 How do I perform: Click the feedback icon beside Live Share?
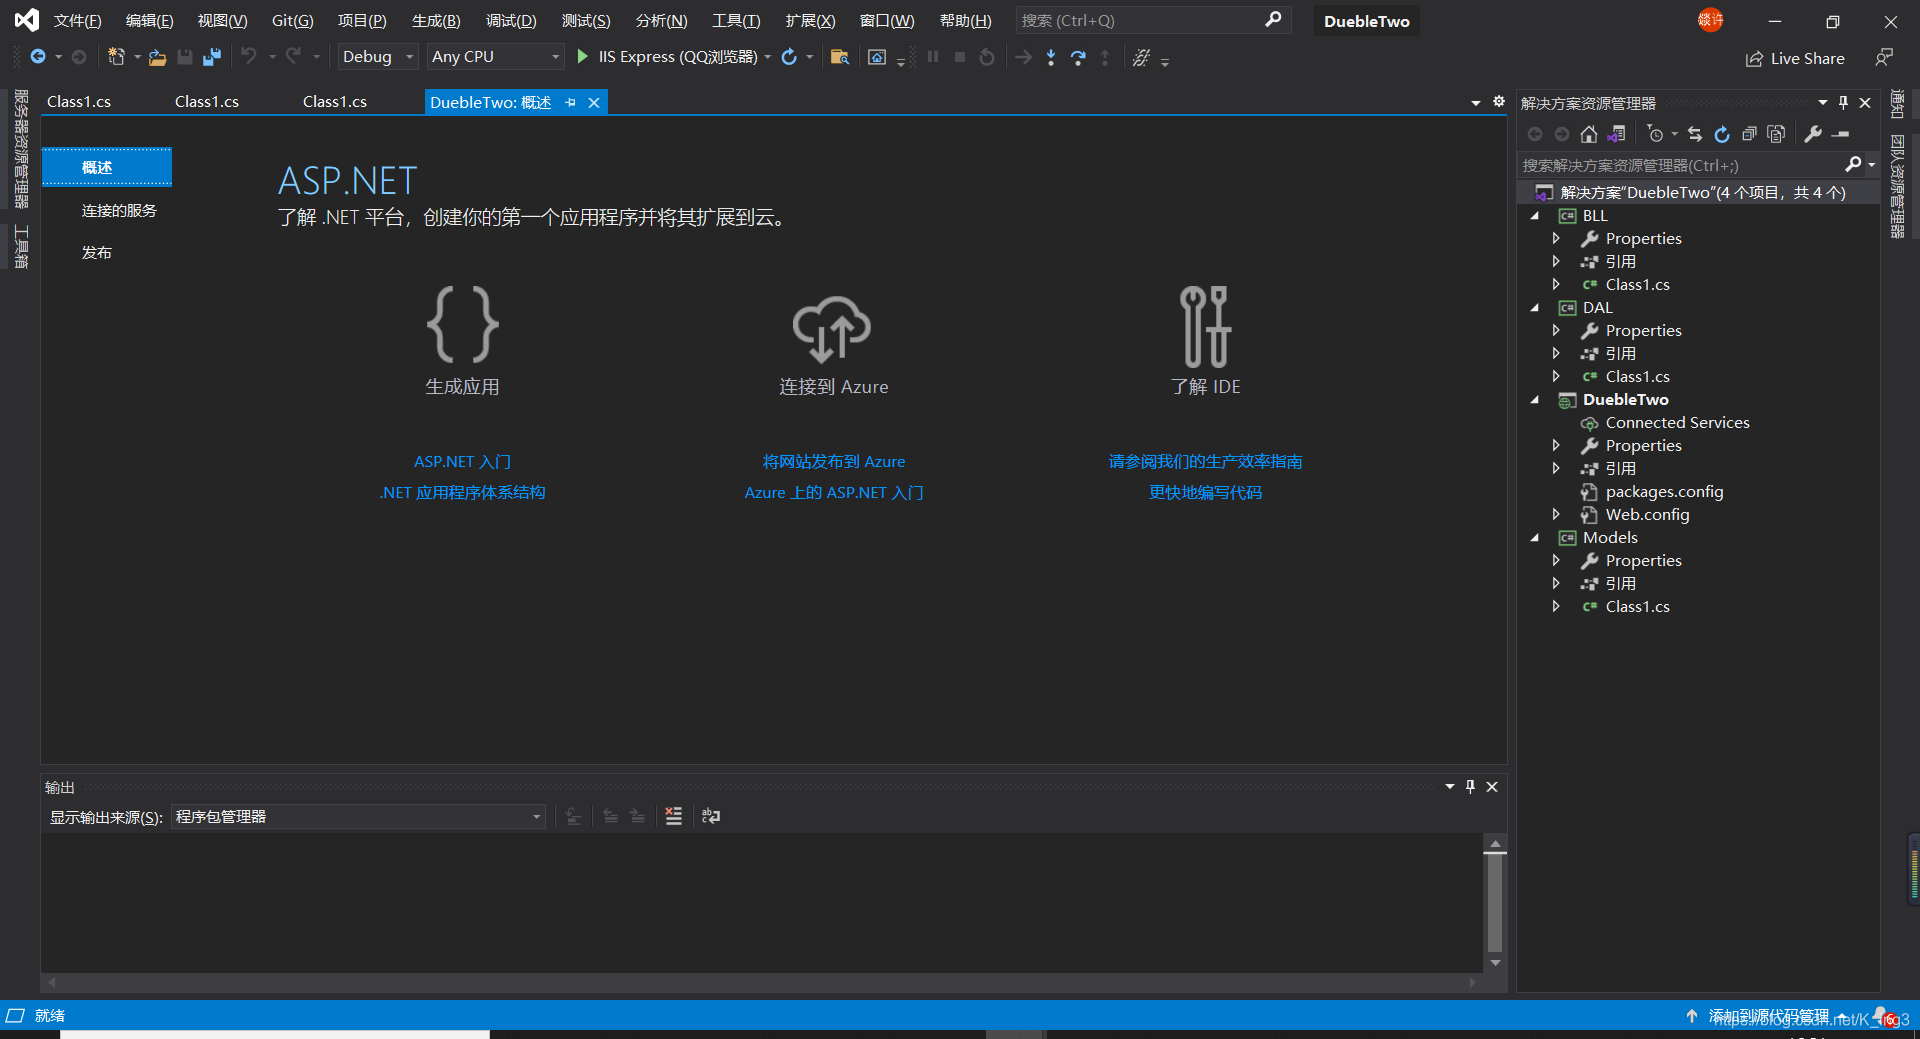click(1884, 58)
